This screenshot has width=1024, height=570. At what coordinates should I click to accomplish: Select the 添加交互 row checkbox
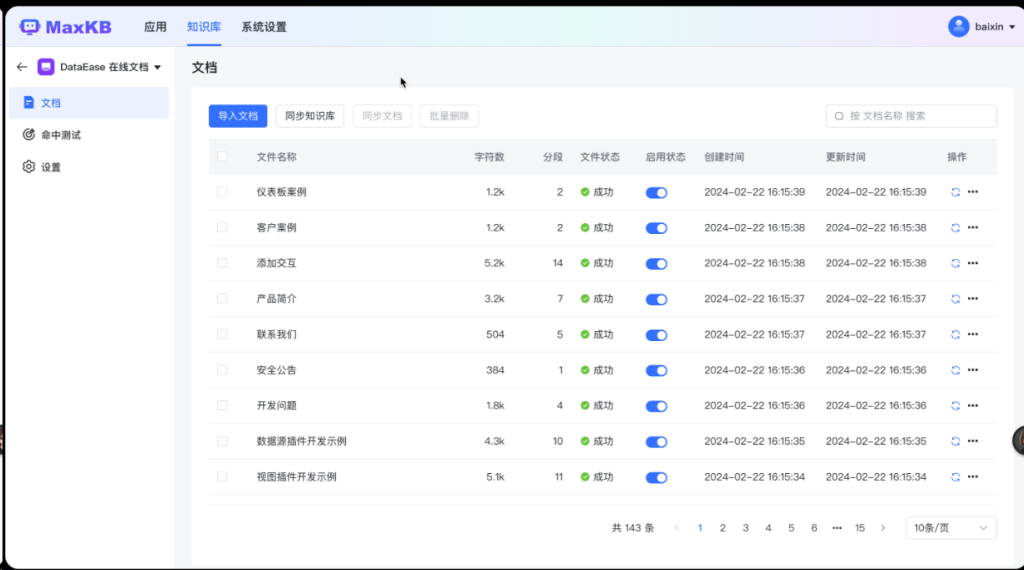coord(222,263)
